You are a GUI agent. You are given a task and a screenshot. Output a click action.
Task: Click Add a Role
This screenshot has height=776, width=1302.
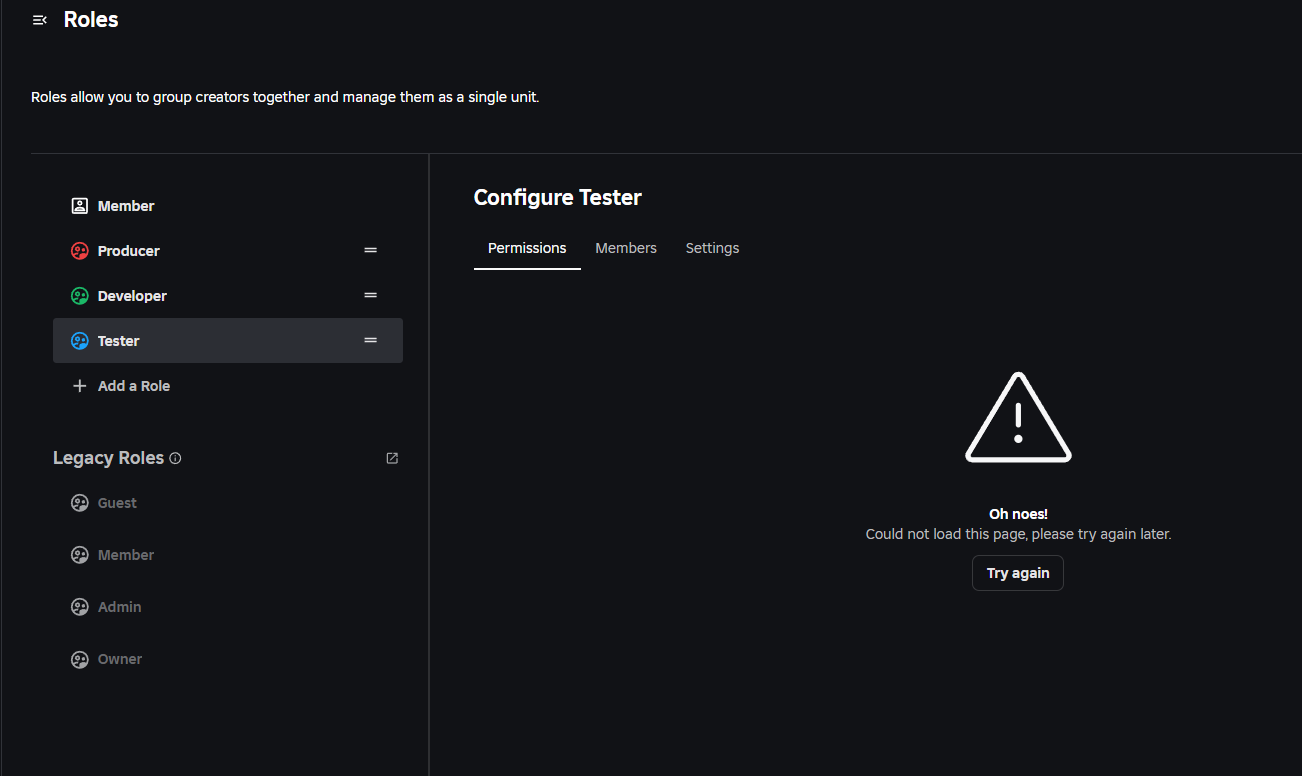[134, 386]
